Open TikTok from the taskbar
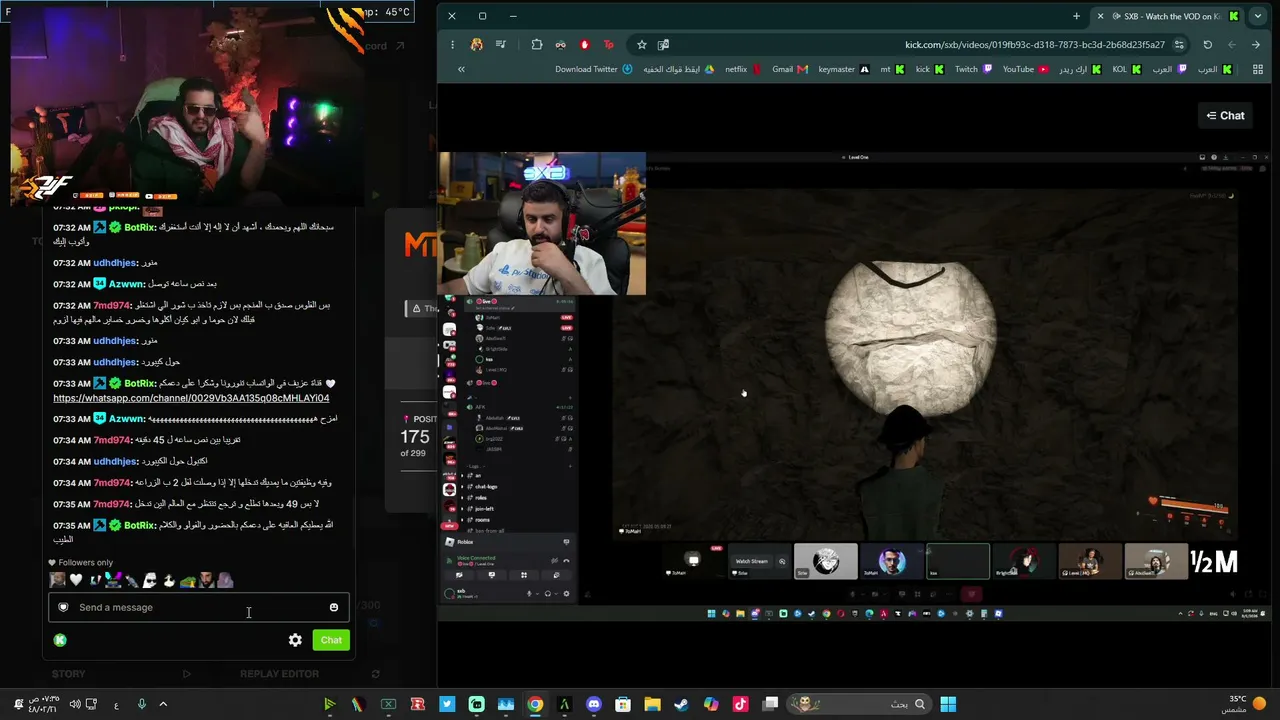 click(x=740, y=705)
